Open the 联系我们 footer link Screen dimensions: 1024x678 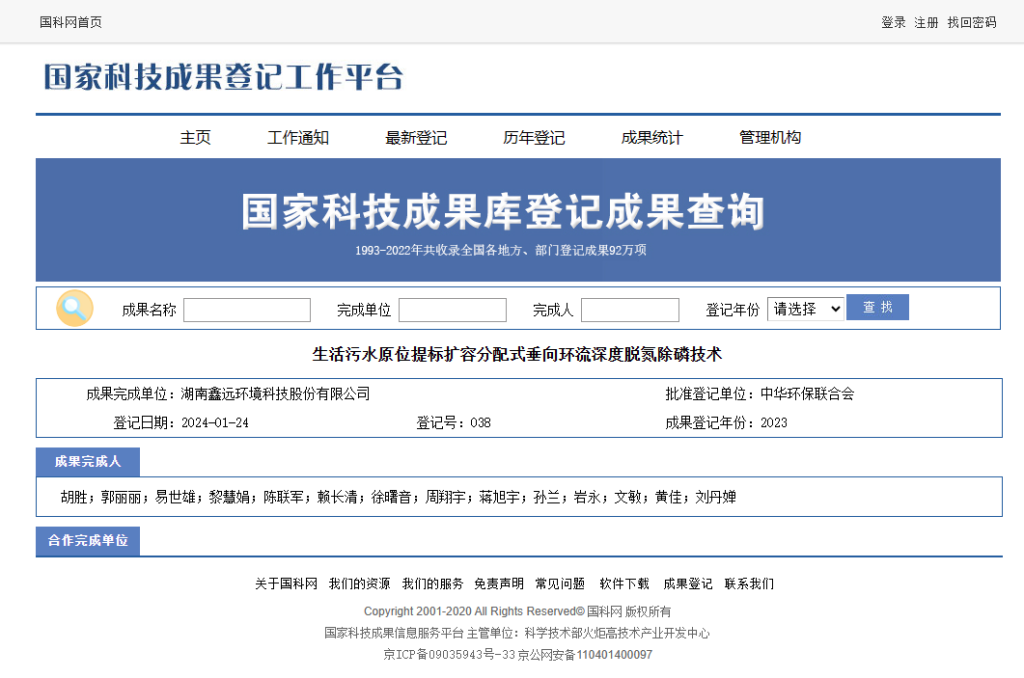tap(749, 584)
